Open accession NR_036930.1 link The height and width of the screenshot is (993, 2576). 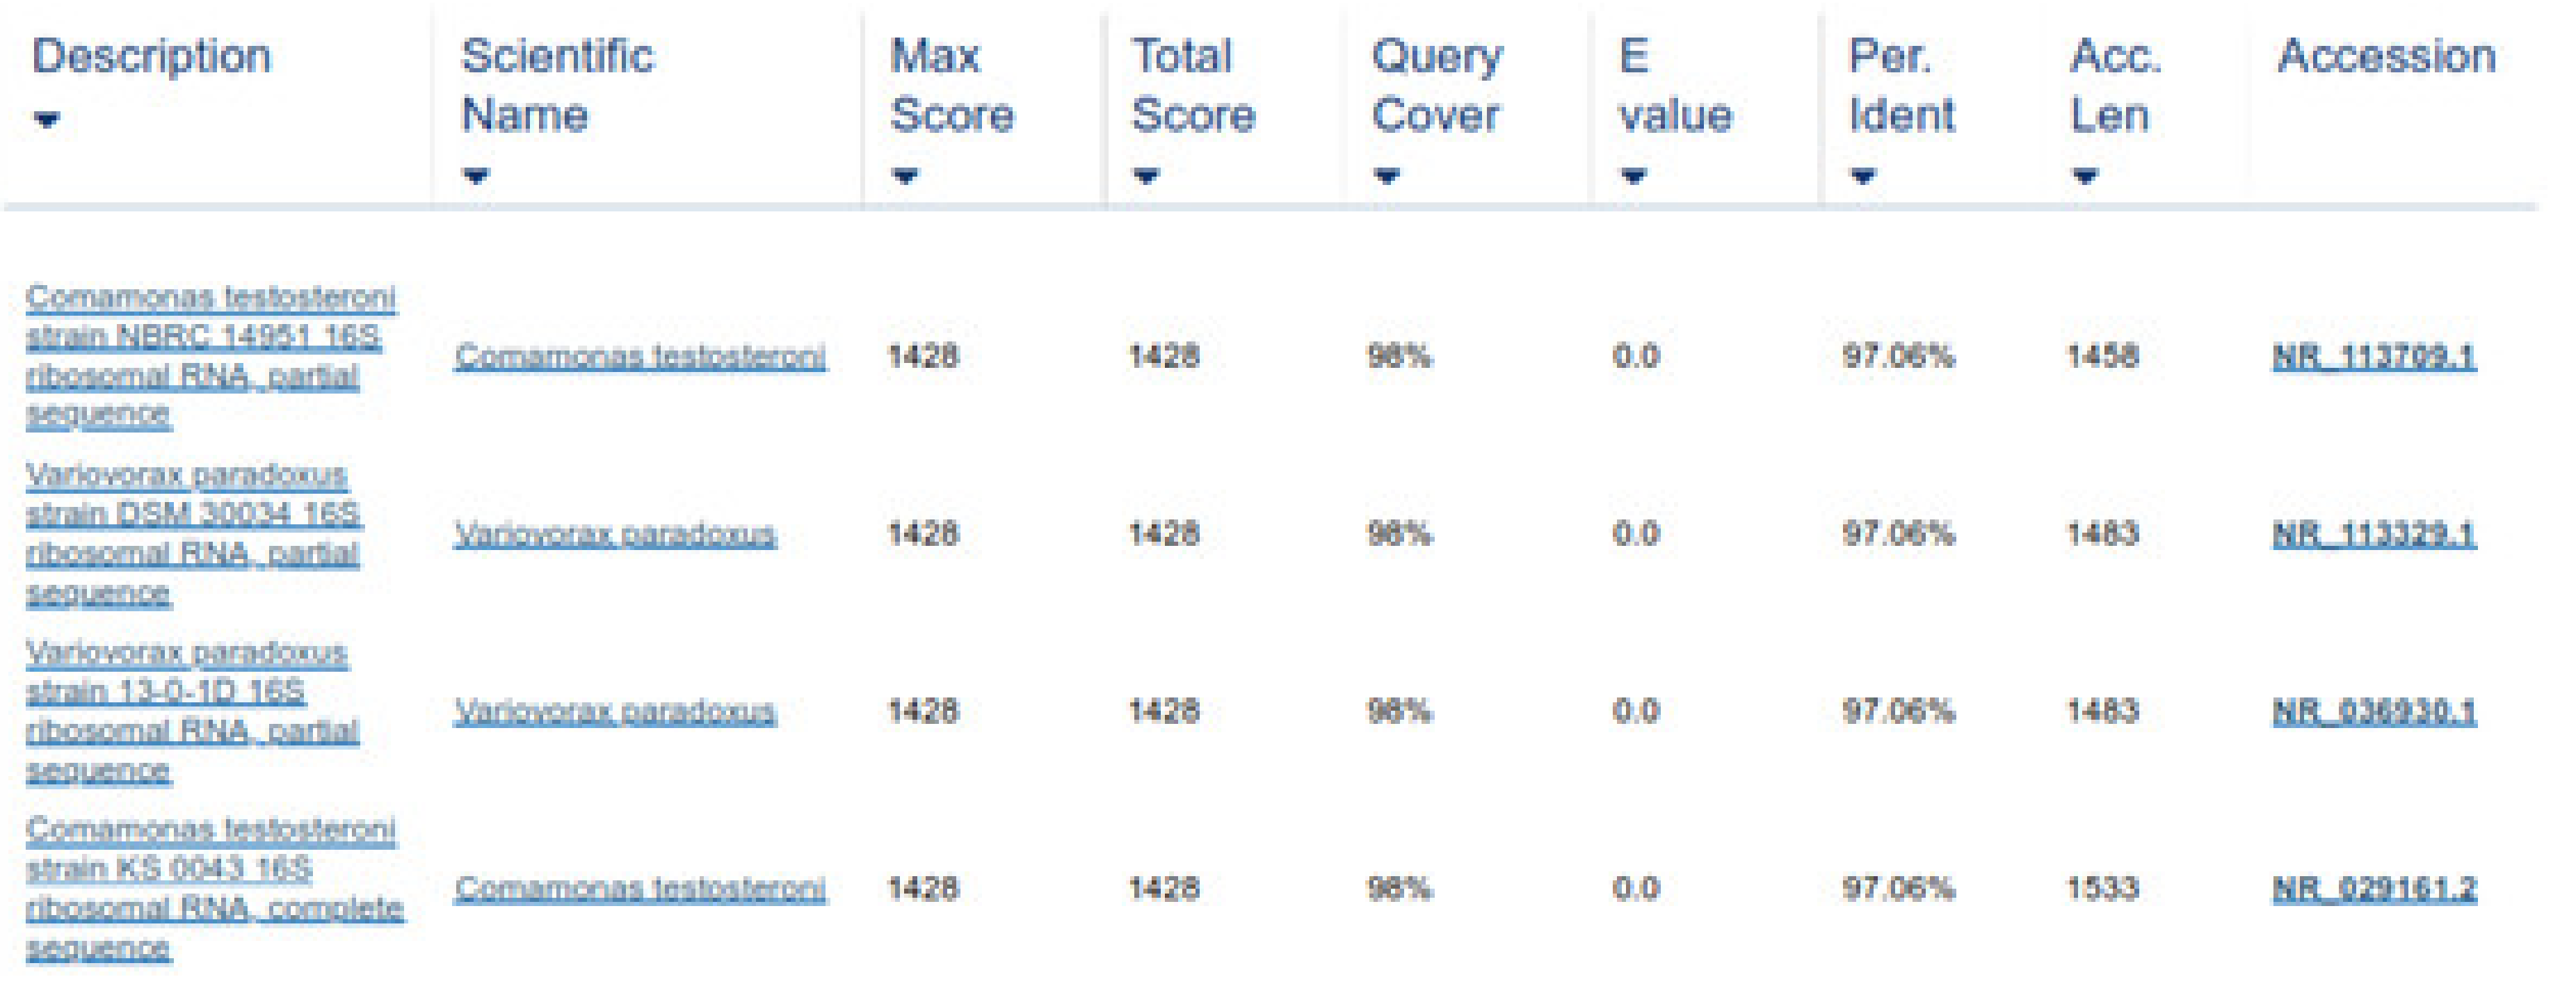(2374, 711)
